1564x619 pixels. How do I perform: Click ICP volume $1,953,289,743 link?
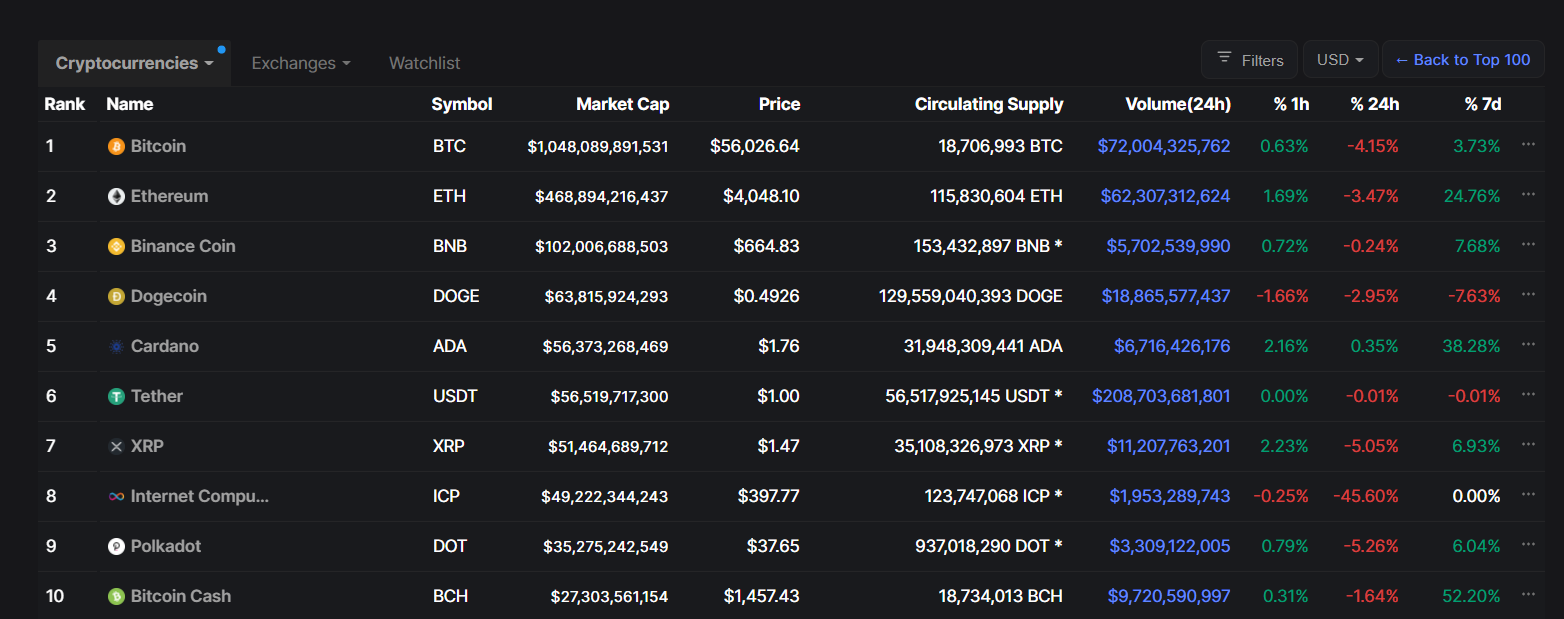pyautogui.click(x=1170, y=496)
